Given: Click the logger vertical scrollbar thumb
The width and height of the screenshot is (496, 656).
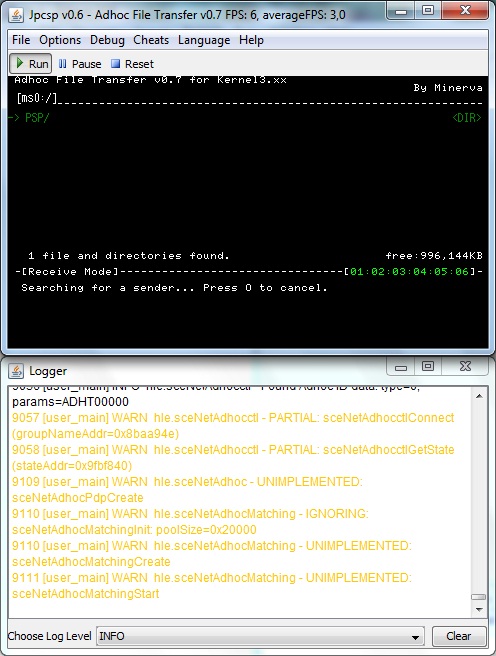Looking at the screenshot, I should (479, 597).
